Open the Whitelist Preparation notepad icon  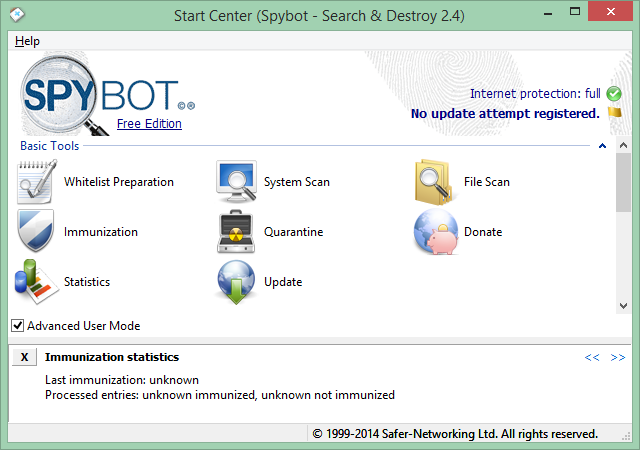pyautogui.click(x=36, y=182)
